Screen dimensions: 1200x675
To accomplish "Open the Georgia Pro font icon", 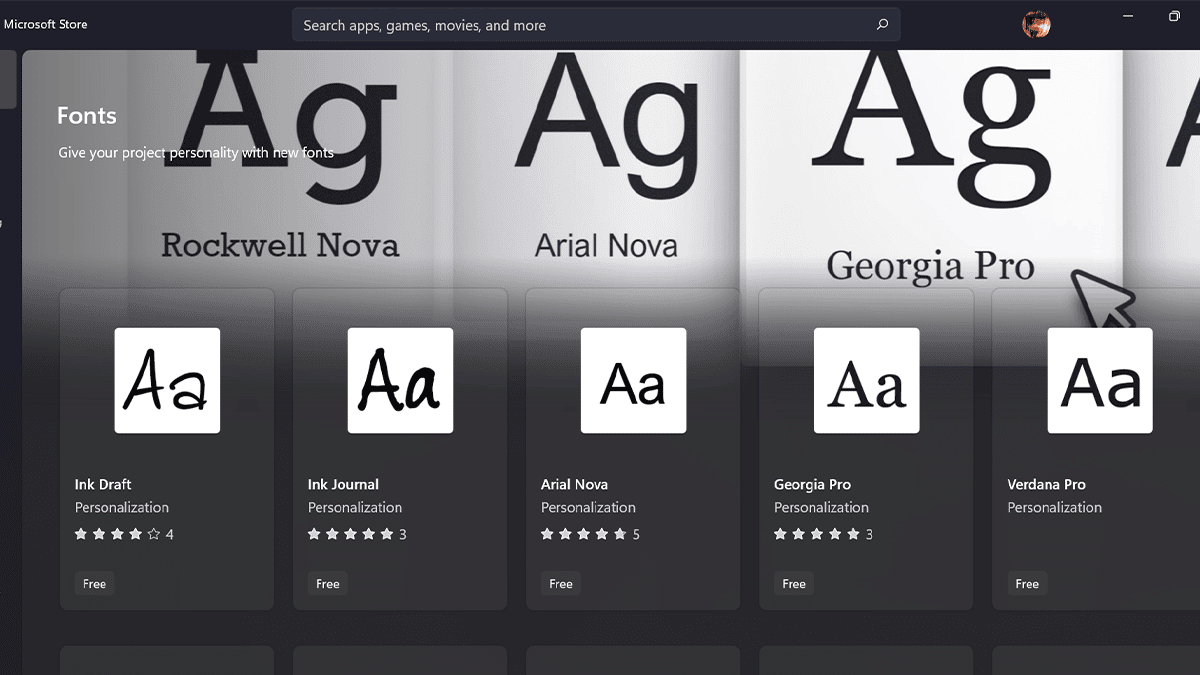I will (x=866, y=380).
